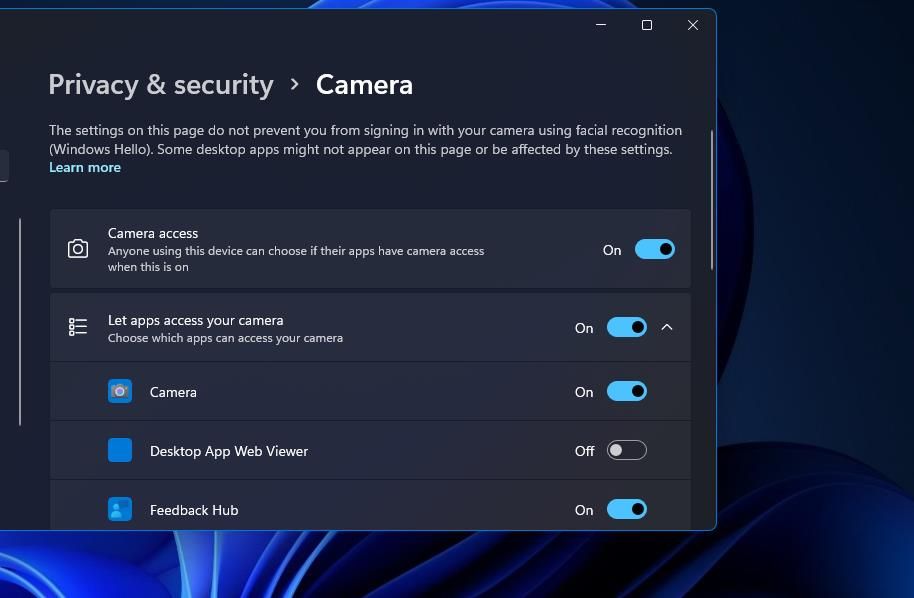The height and width of the screenshot is (598, 914).
Task: Click the Feedback Hub app icon
Action: point(120,509)
